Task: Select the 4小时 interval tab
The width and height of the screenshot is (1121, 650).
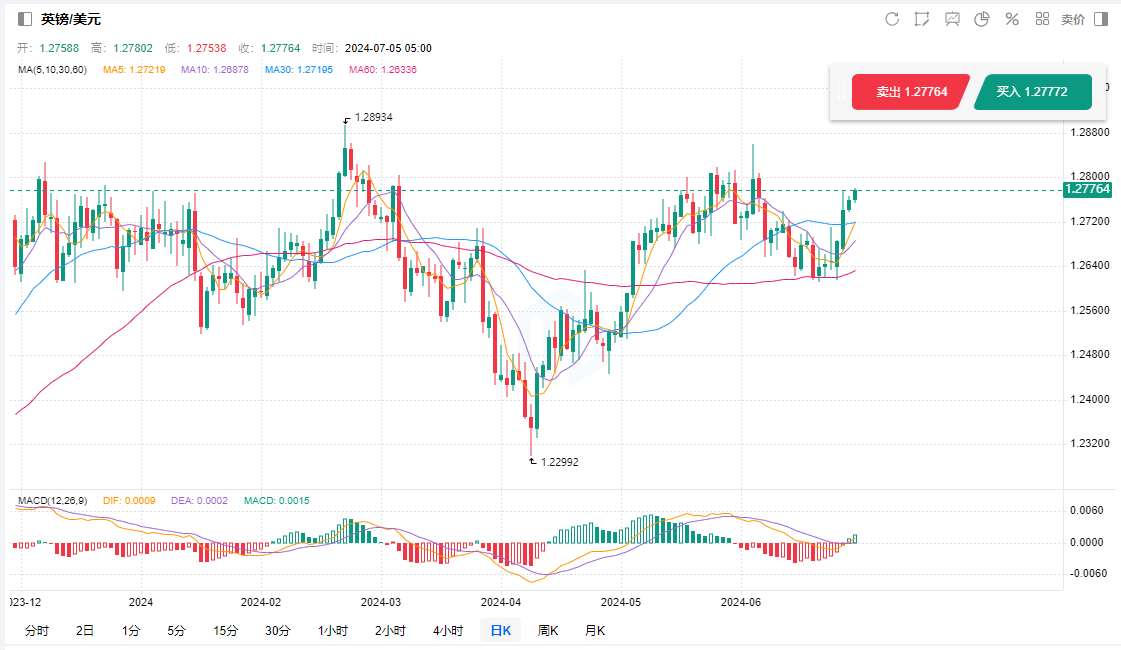Action: click(448, 630)
